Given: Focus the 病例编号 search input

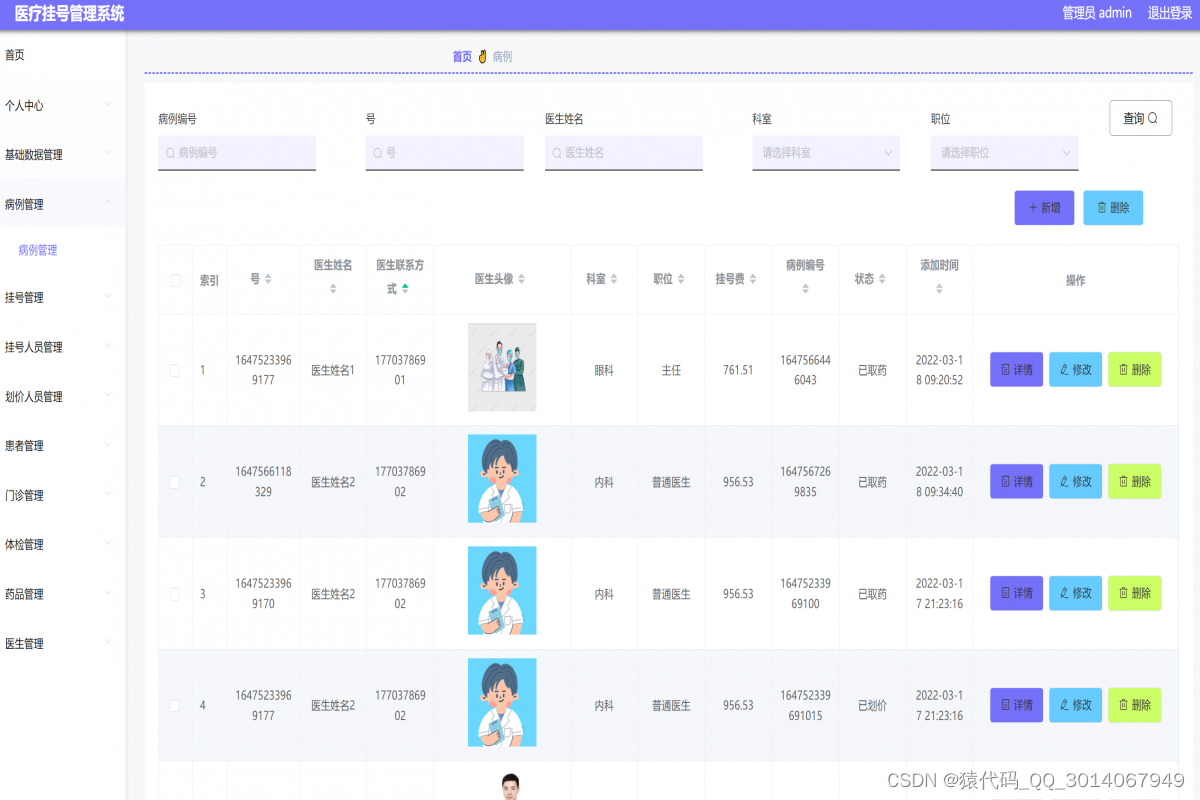Looking at the screenshot, I should point(237,153).
